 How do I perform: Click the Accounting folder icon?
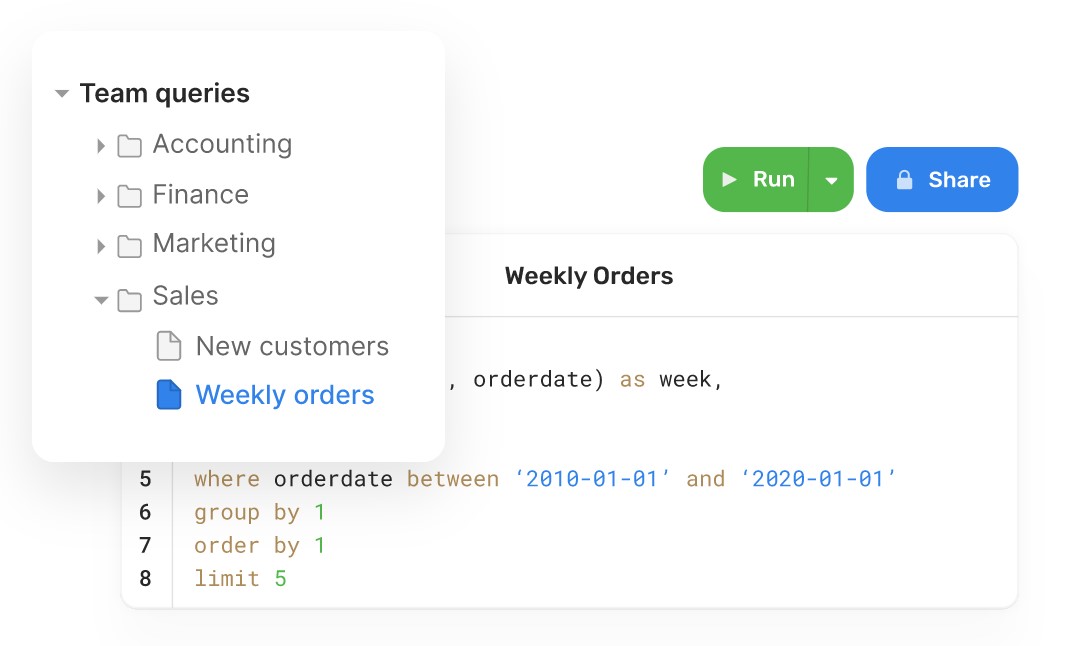(x=129, y=146)
